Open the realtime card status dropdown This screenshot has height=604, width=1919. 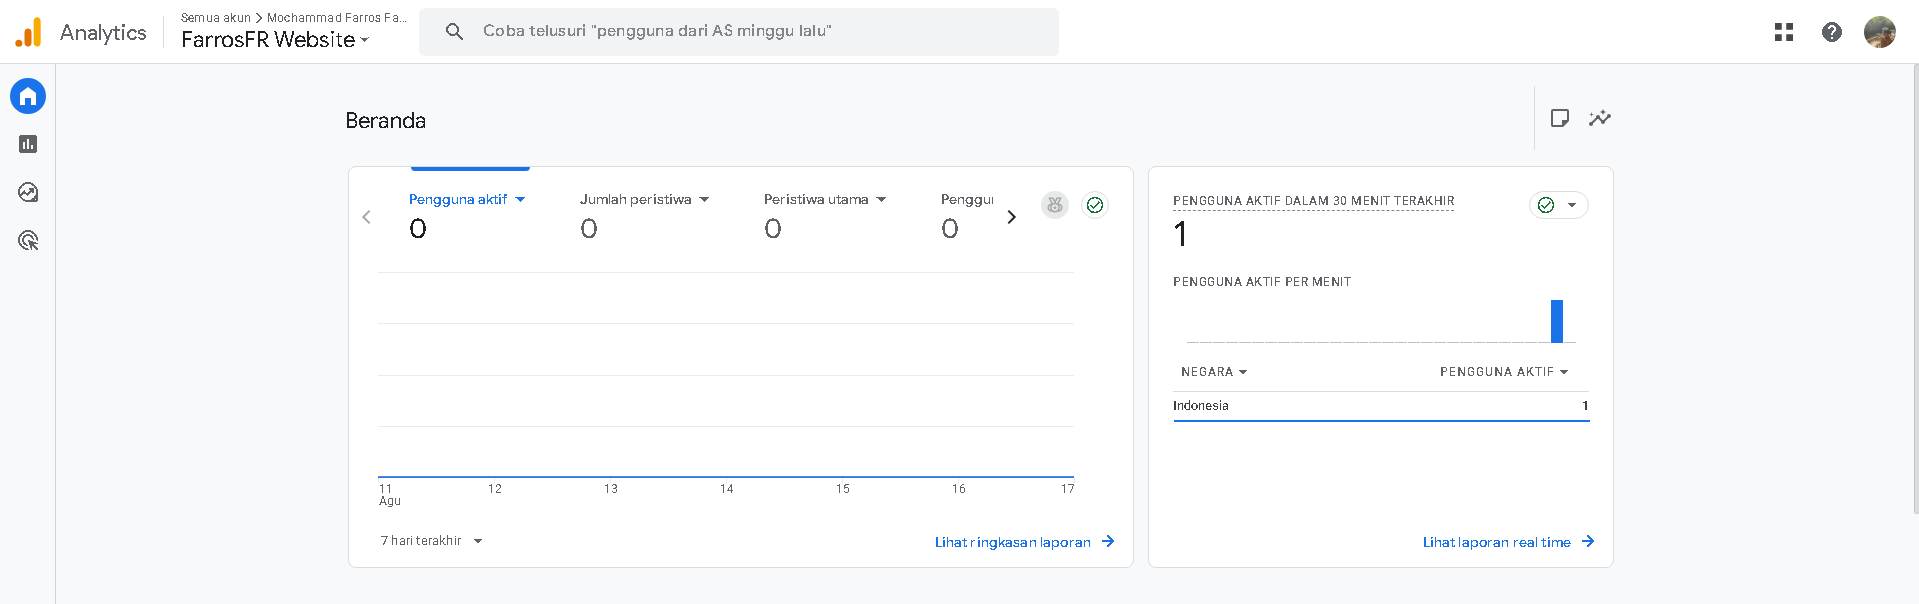pyautogui.click(x=1559, y=205)
